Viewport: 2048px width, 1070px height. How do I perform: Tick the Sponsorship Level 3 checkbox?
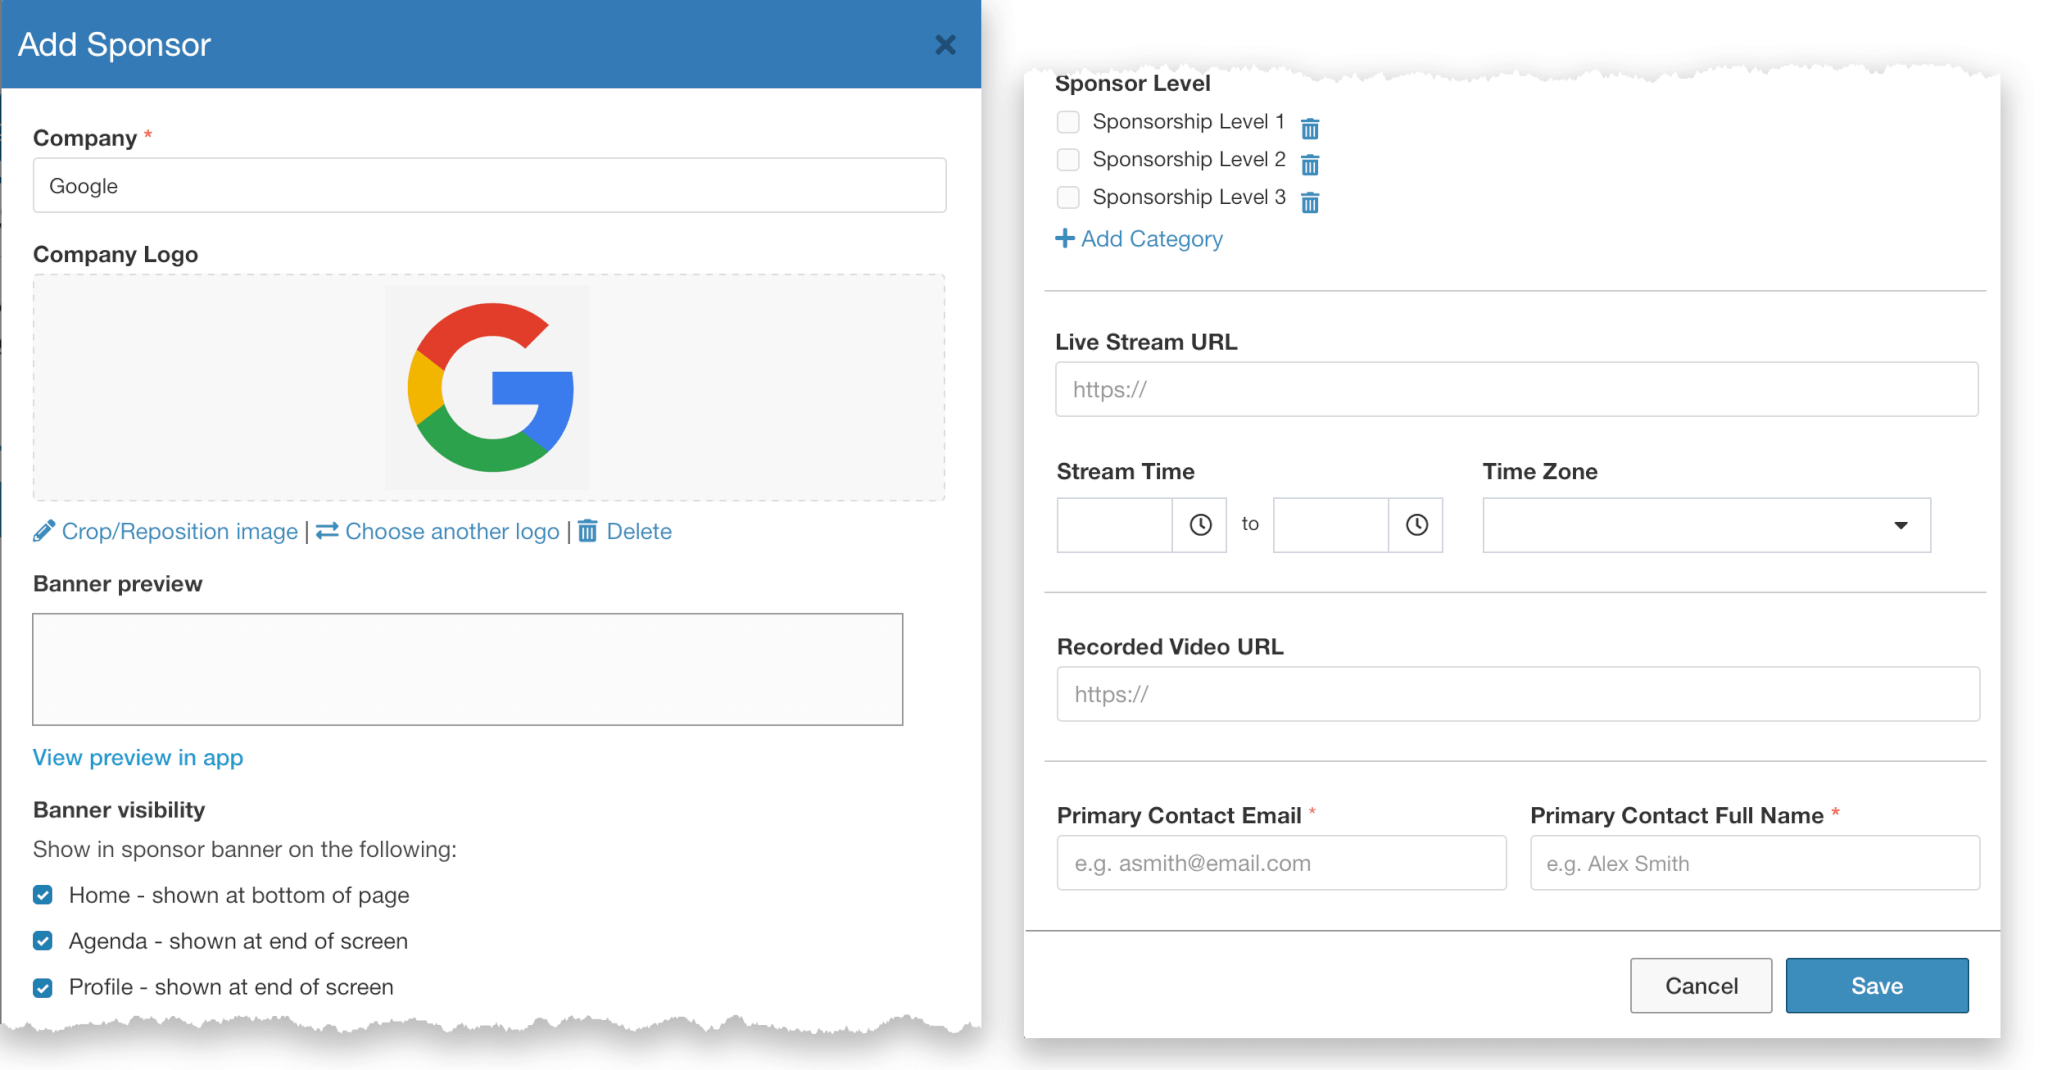1068,198
